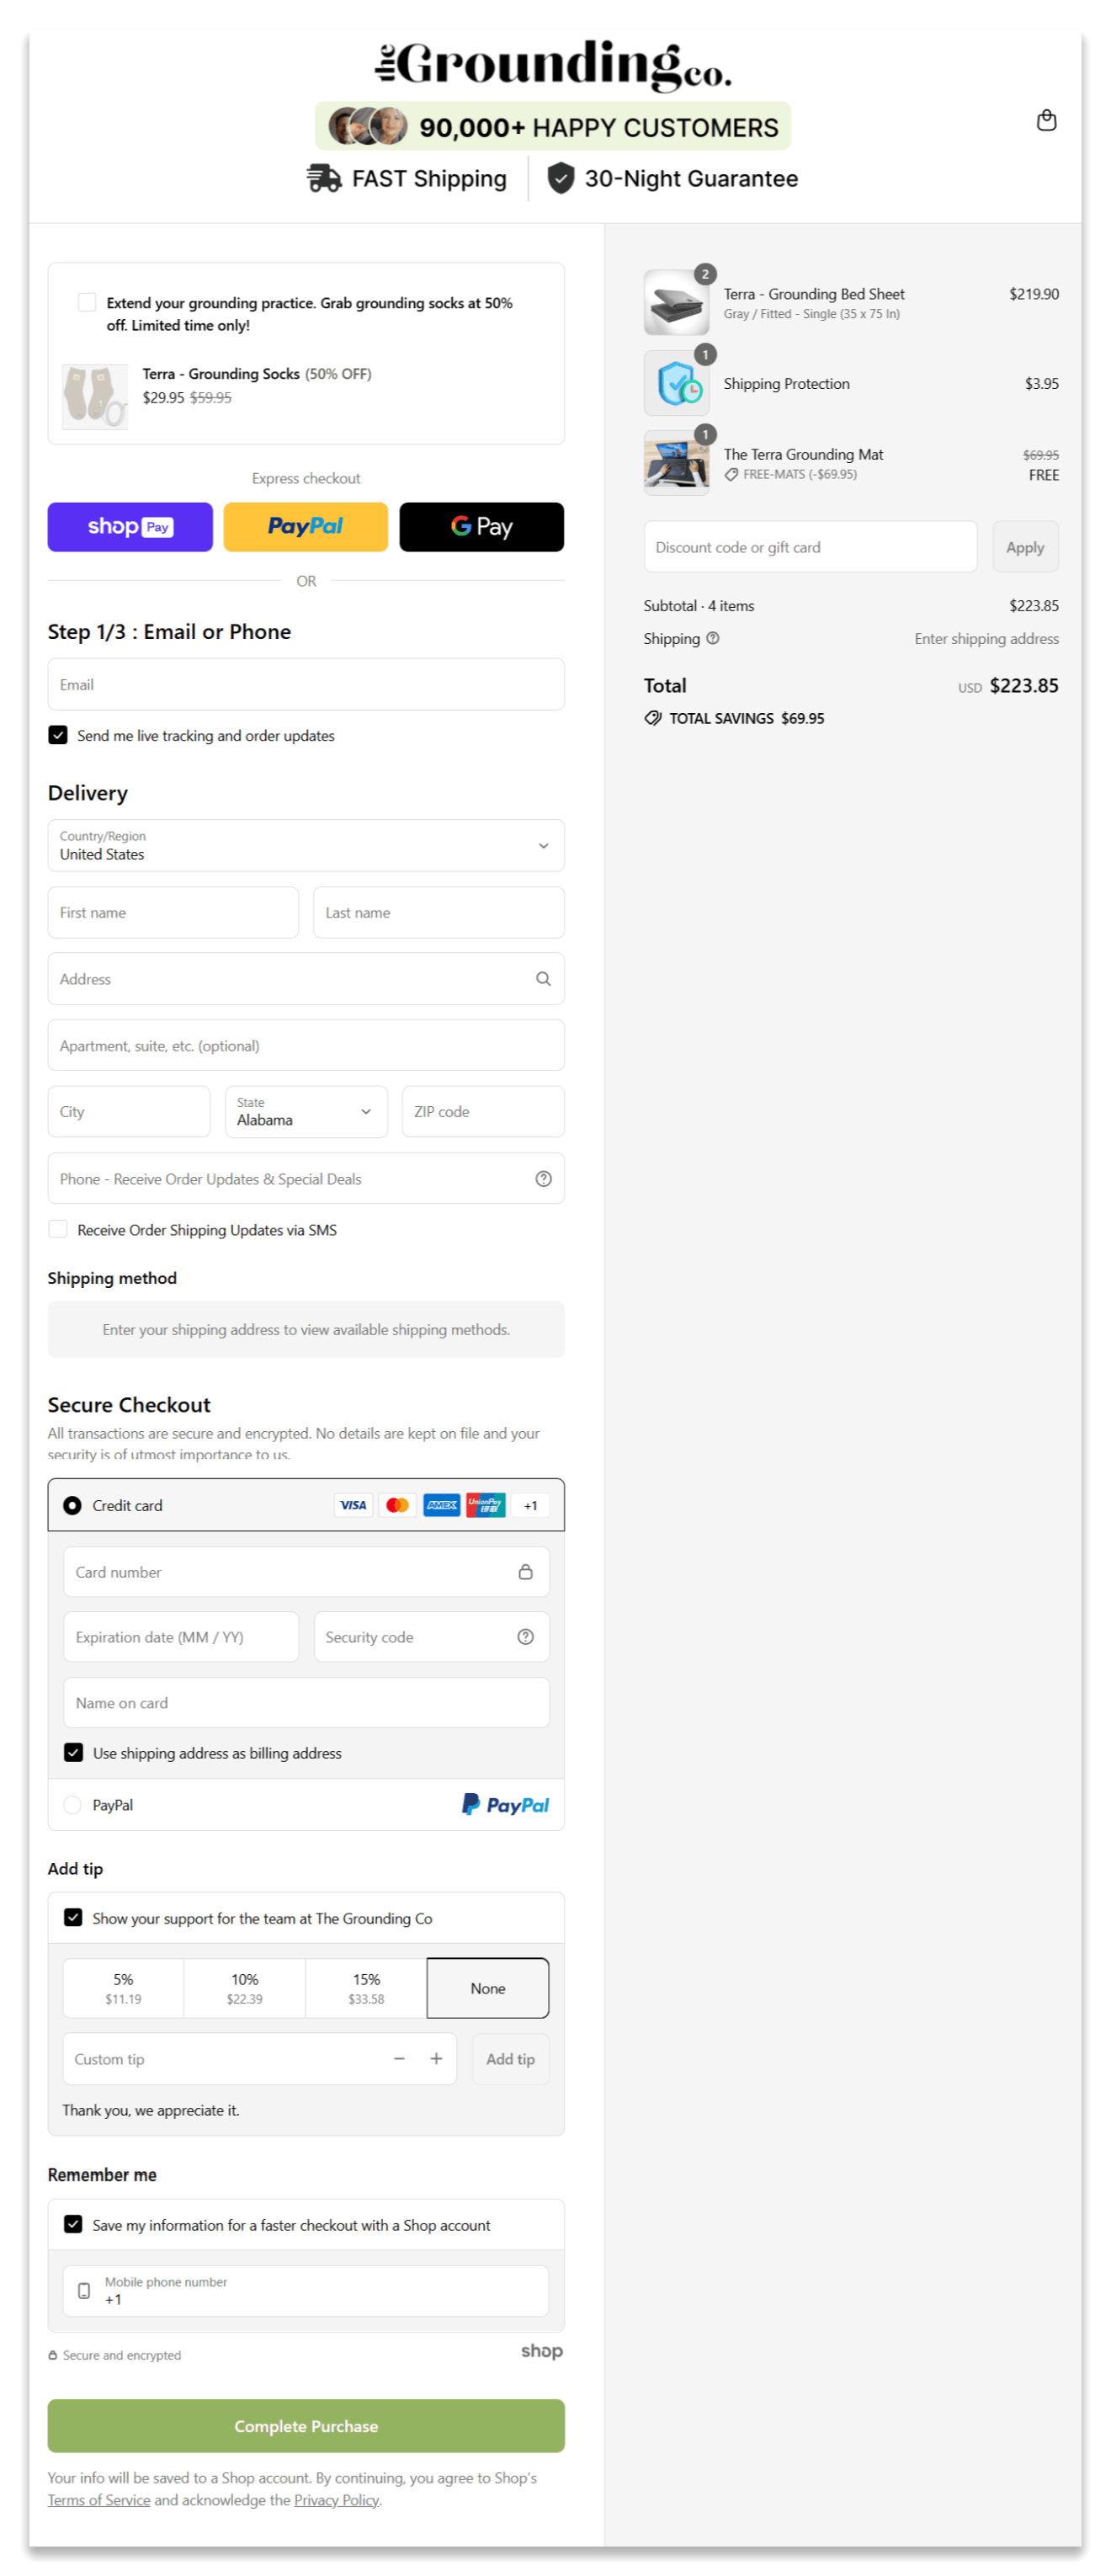Decrease custom tip with minus icon
Image resolution: width=1111 pixels, height=2576 pixels.
click(x=399, y=2058)
